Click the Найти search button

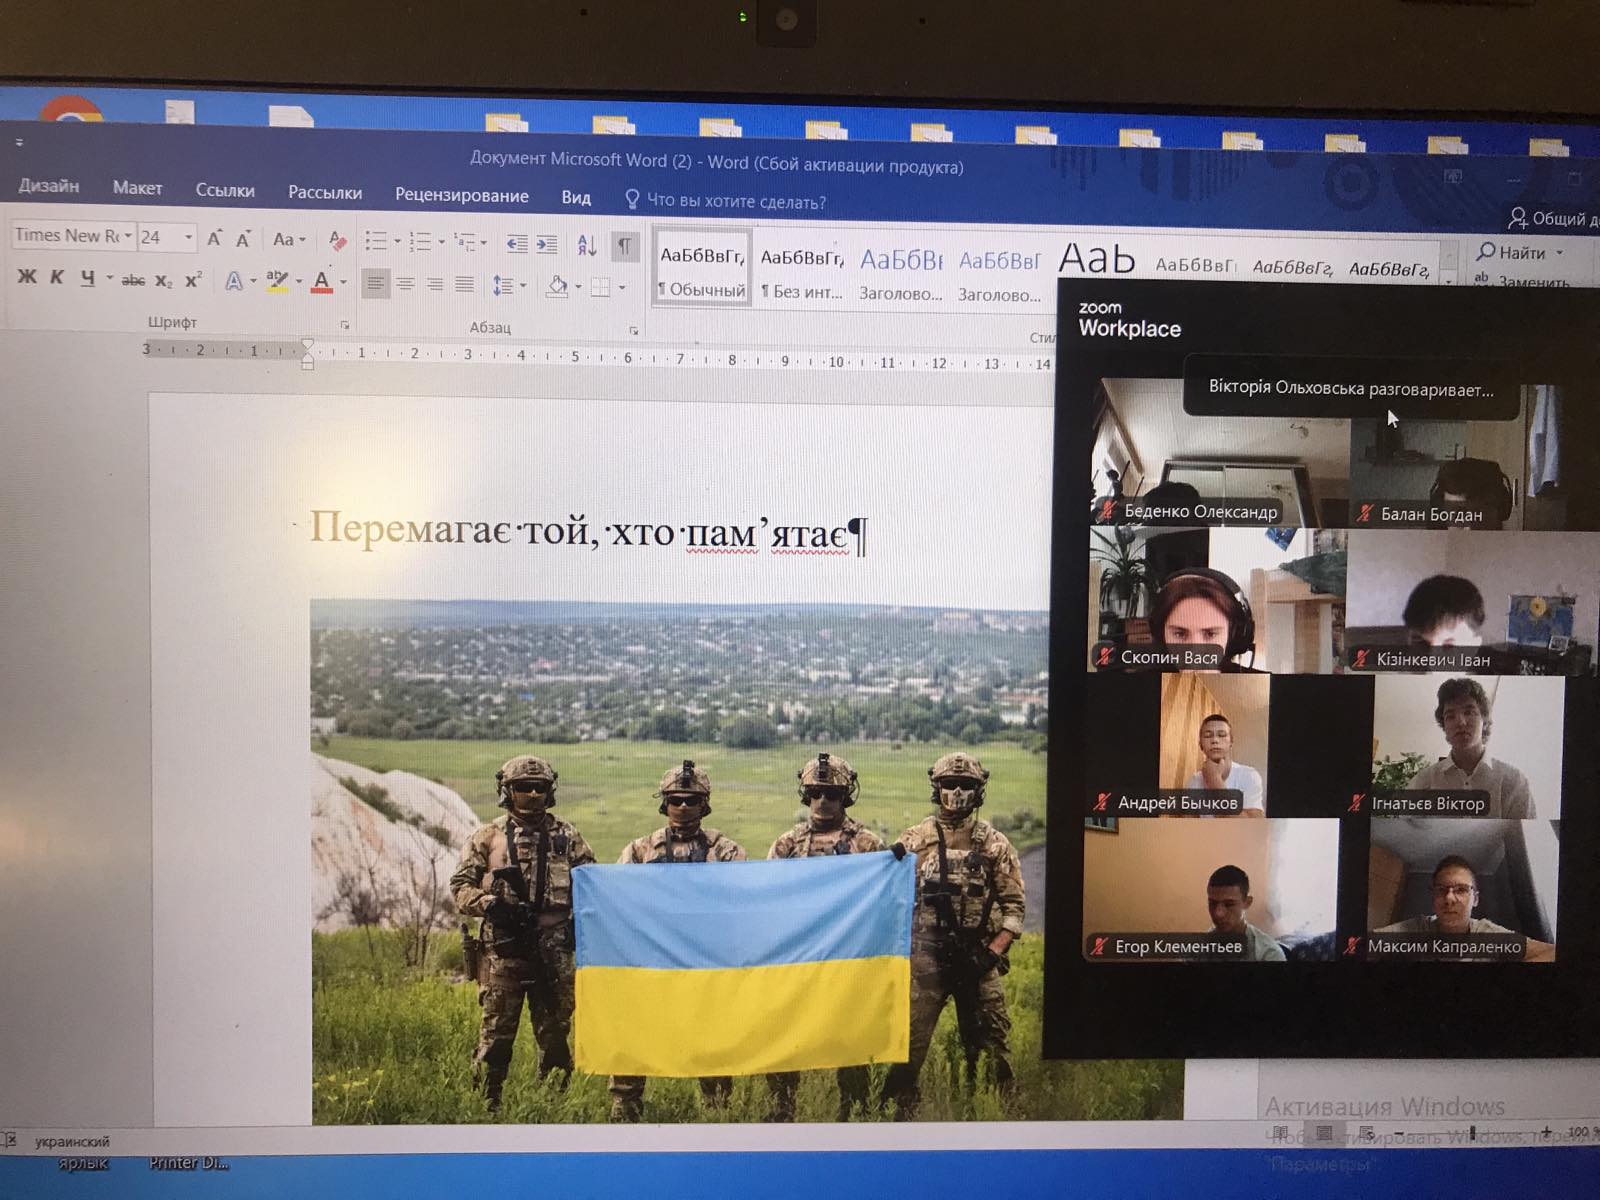pos(1518,252)
